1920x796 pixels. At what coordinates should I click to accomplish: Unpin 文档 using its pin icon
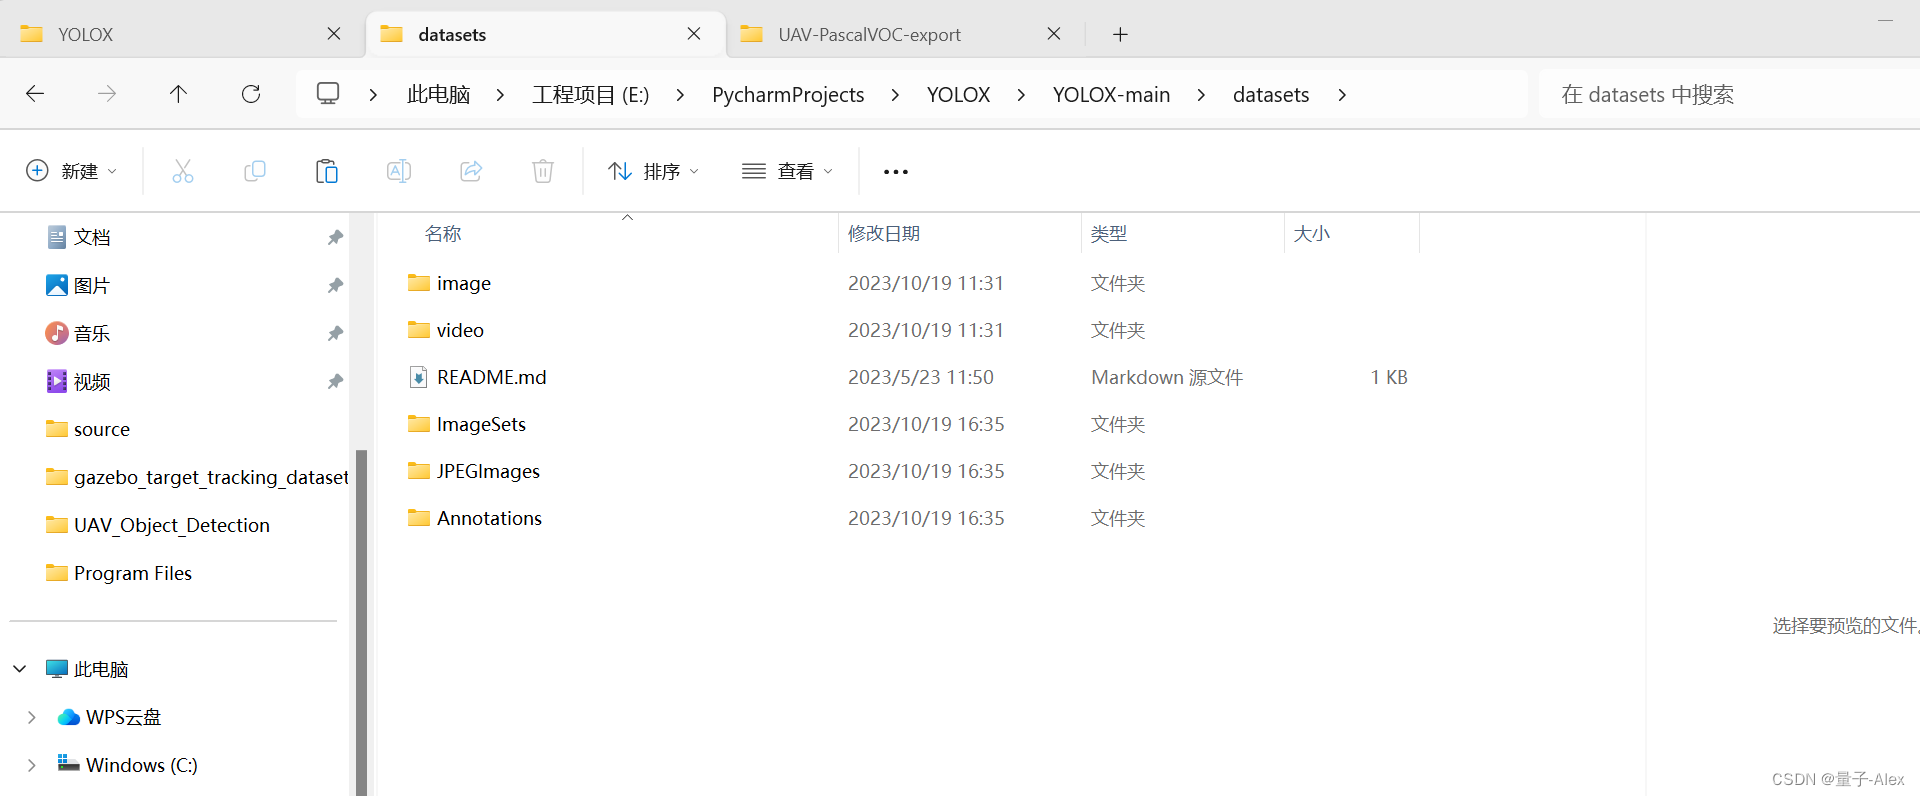335,237
